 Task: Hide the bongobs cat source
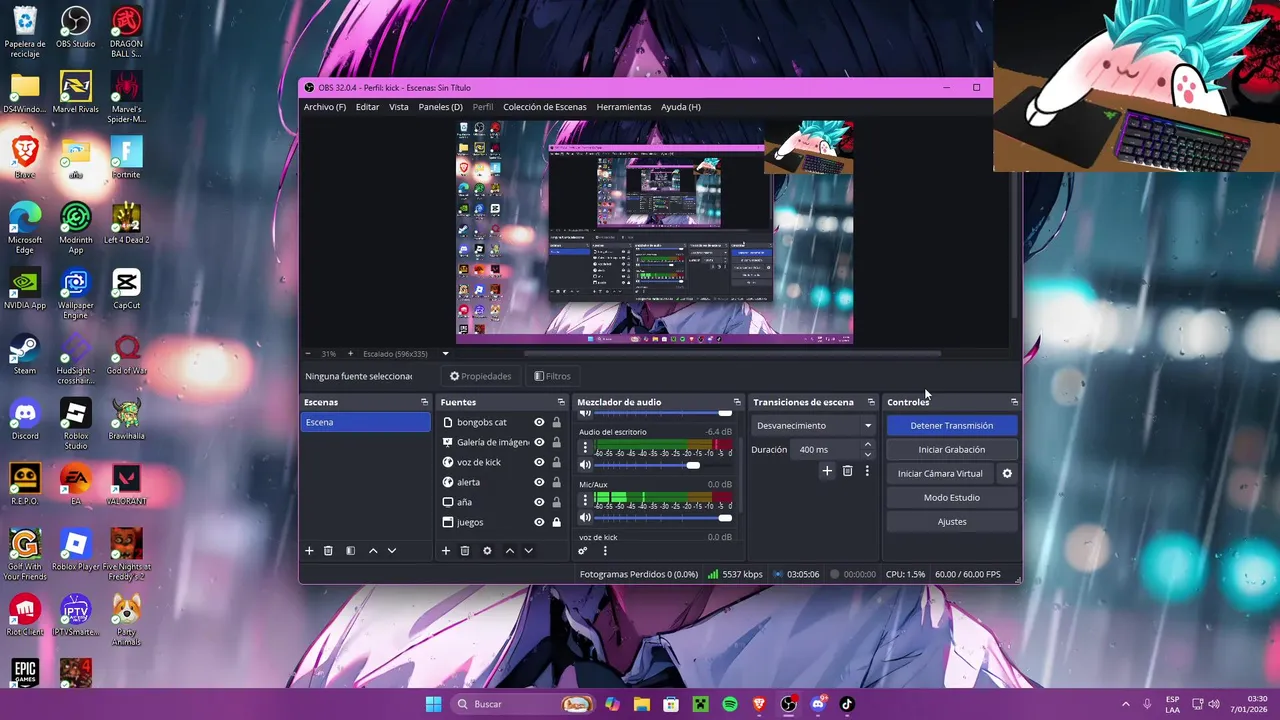539,422
